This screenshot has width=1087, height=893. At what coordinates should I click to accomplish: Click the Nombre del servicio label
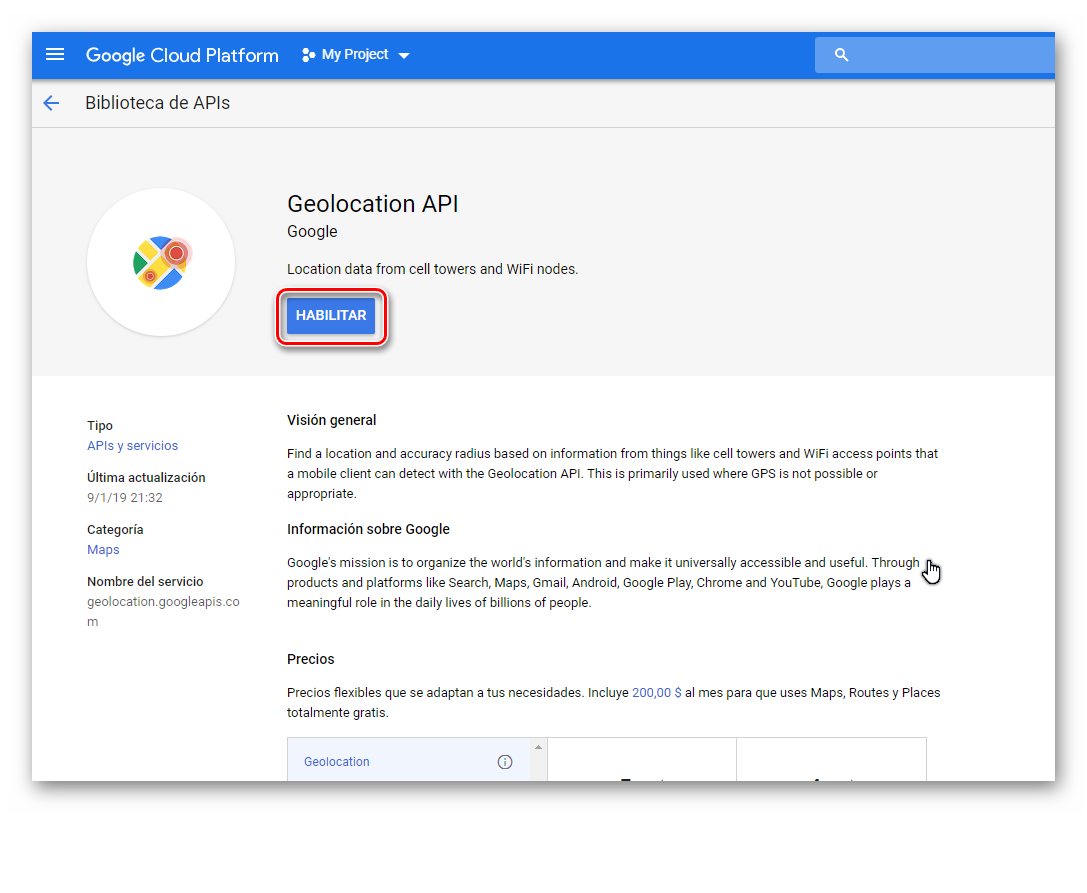click(145, 582)
